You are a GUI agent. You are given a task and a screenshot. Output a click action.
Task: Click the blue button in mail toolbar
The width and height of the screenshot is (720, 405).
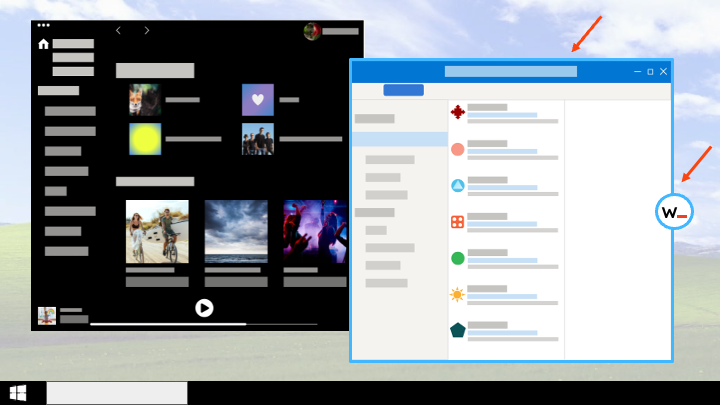coord(404,90)
